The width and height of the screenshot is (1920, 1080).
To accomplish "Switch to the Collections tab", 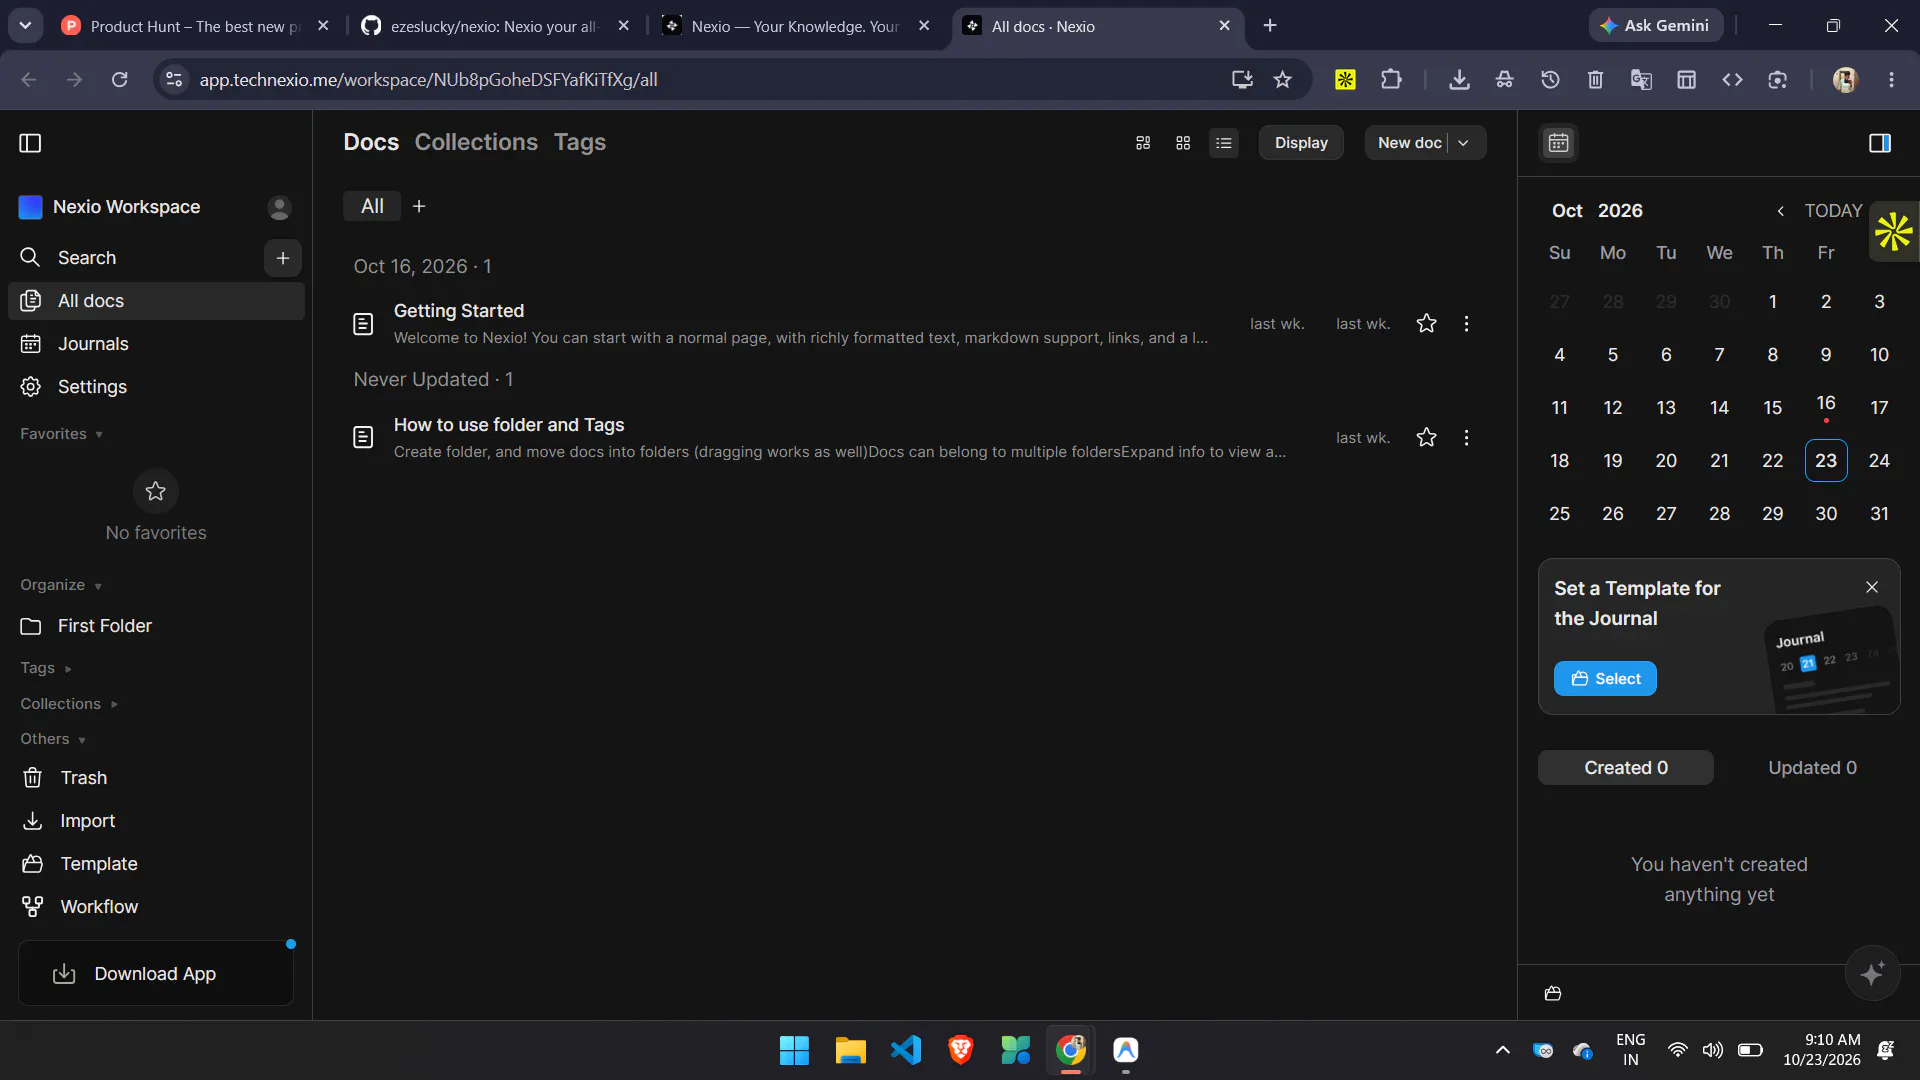I will (476, 142).
